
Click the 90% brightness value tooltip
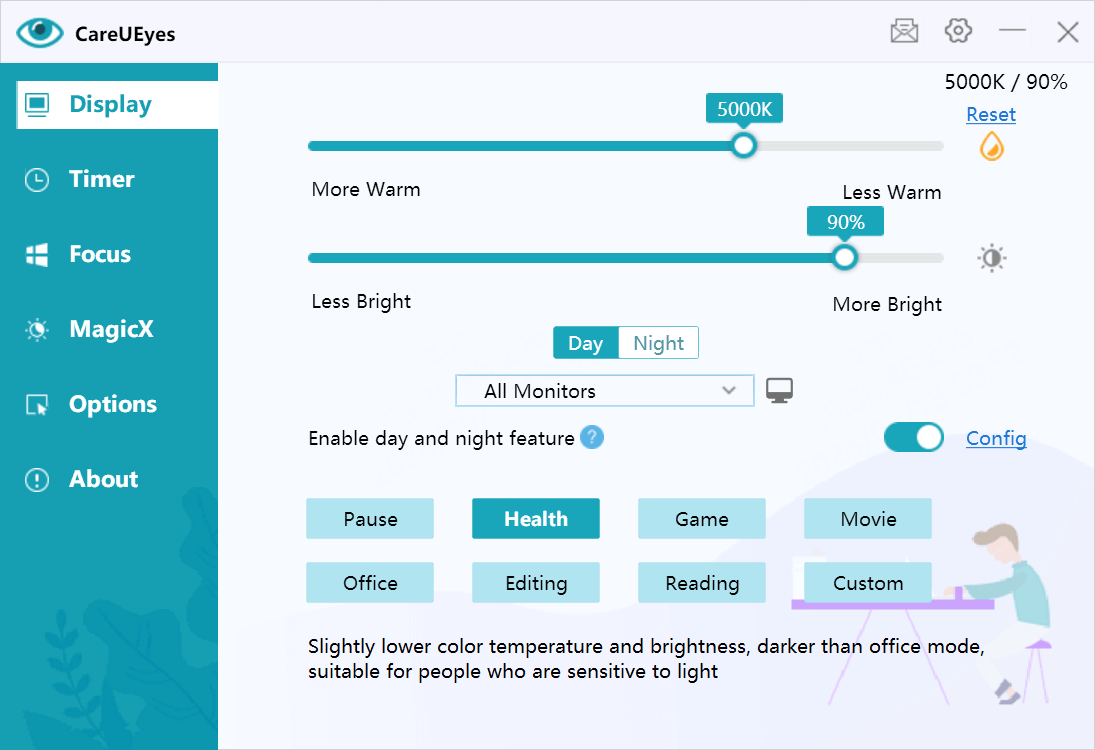(846, 222)
